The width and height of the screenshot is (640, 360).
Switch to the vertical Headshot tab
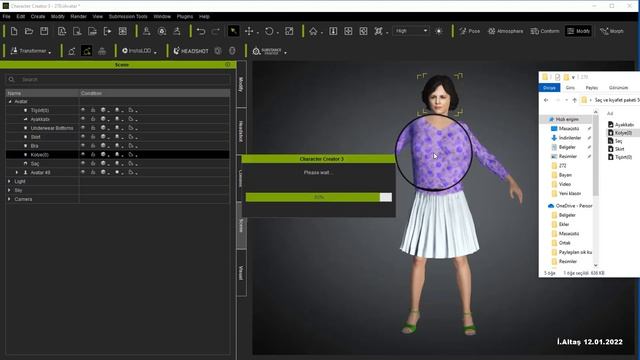(x=241, y=131)
